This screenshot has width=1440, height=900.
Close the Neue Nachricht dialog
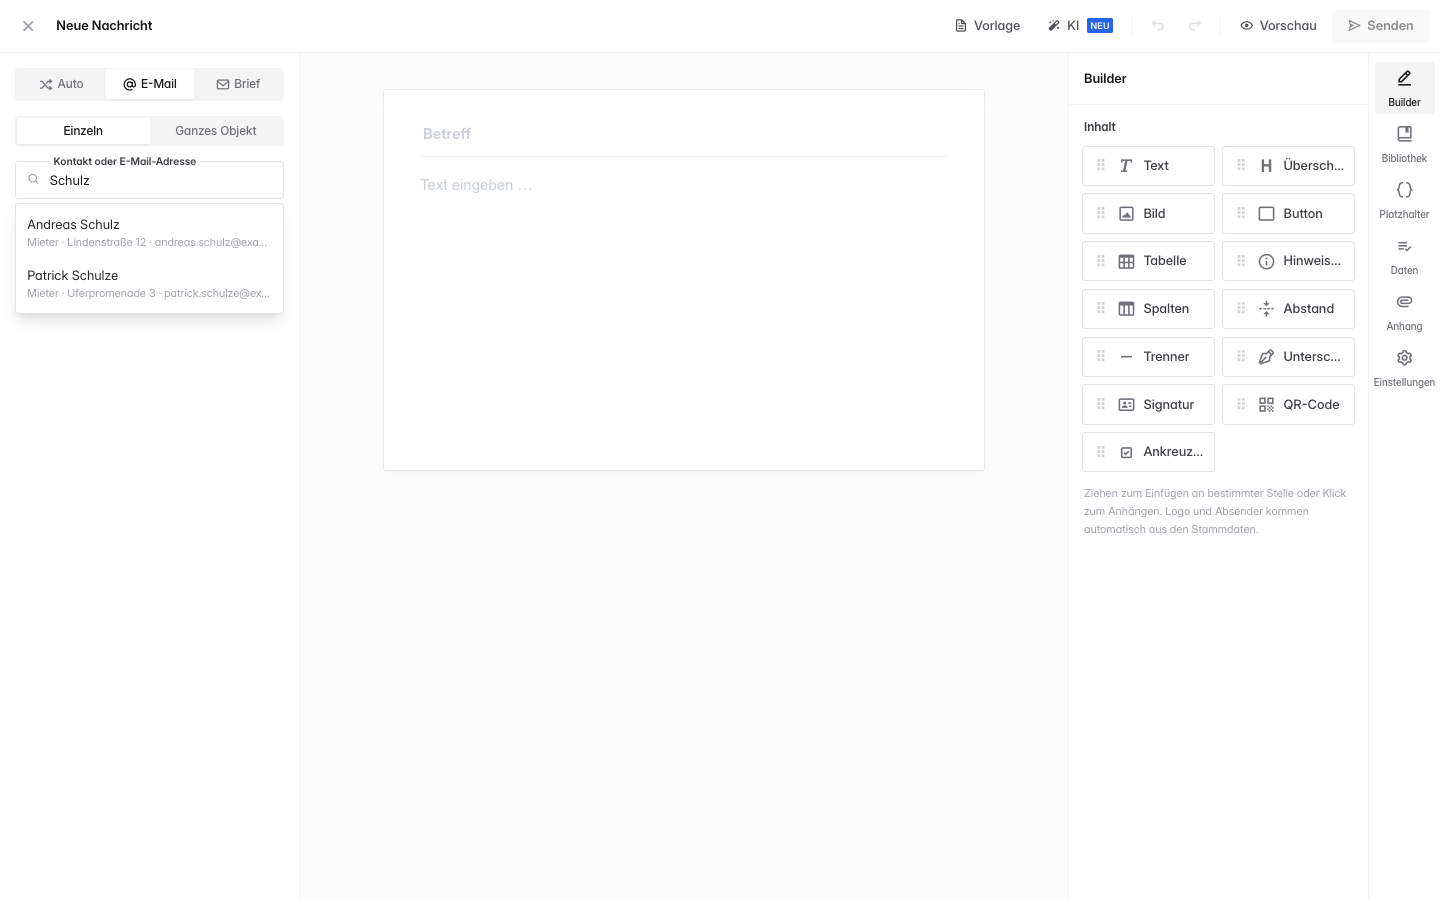click(x=28, y=26)
